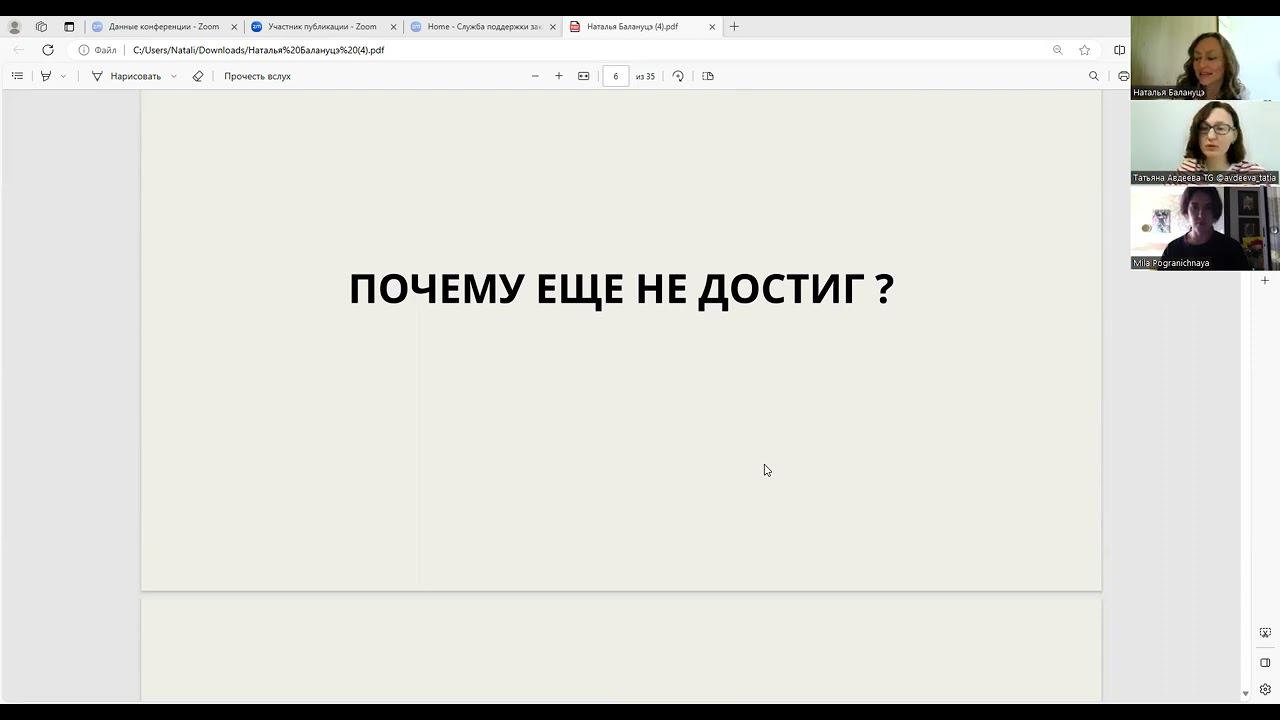The image size is (1280, 720).
Task: Click the browser back arrow
Action: coord(18,50)
